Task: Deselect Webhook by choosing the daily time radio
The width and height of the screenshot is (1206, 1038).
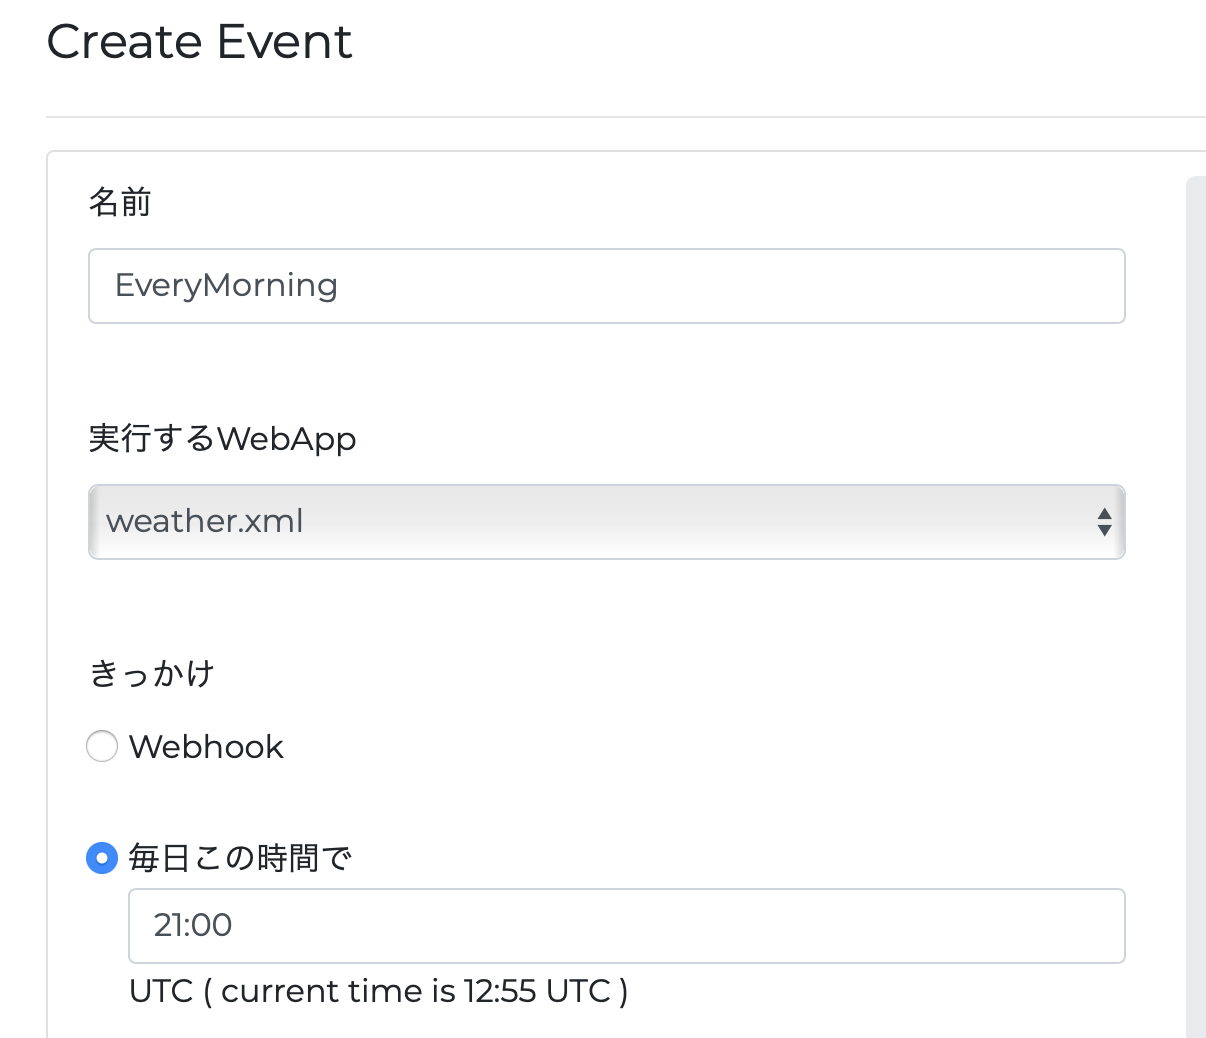Action: [x=101, y=857]
